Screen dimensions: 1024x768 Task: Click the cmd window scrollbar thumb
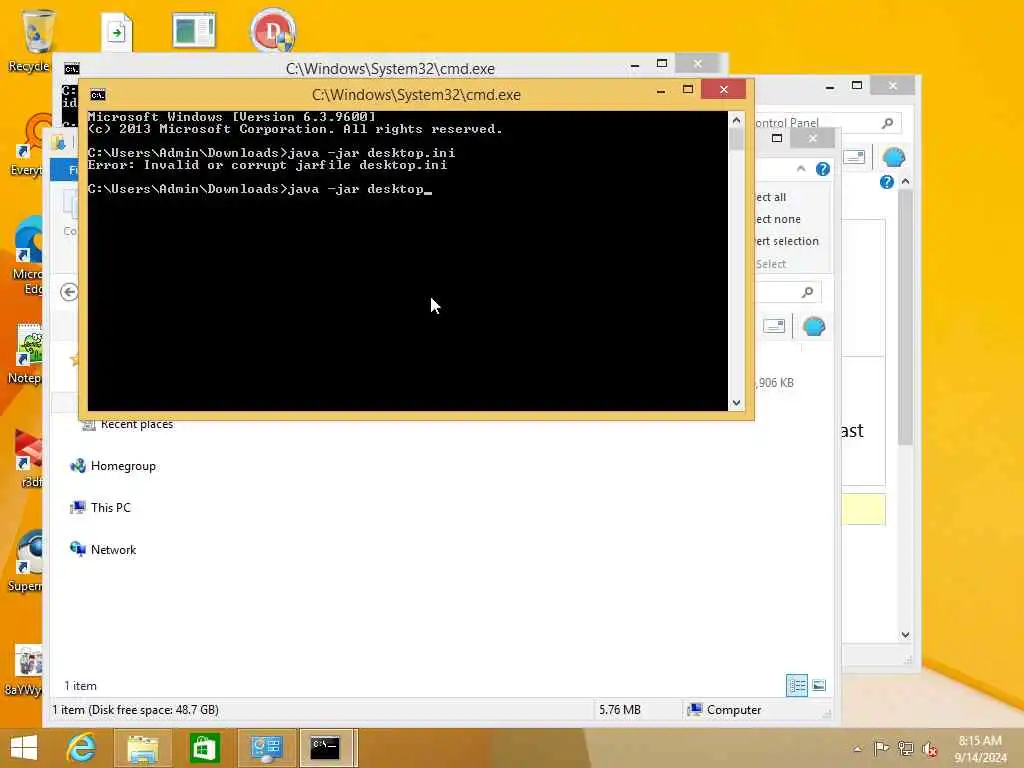pyautogui.click(x=736, y=139)
